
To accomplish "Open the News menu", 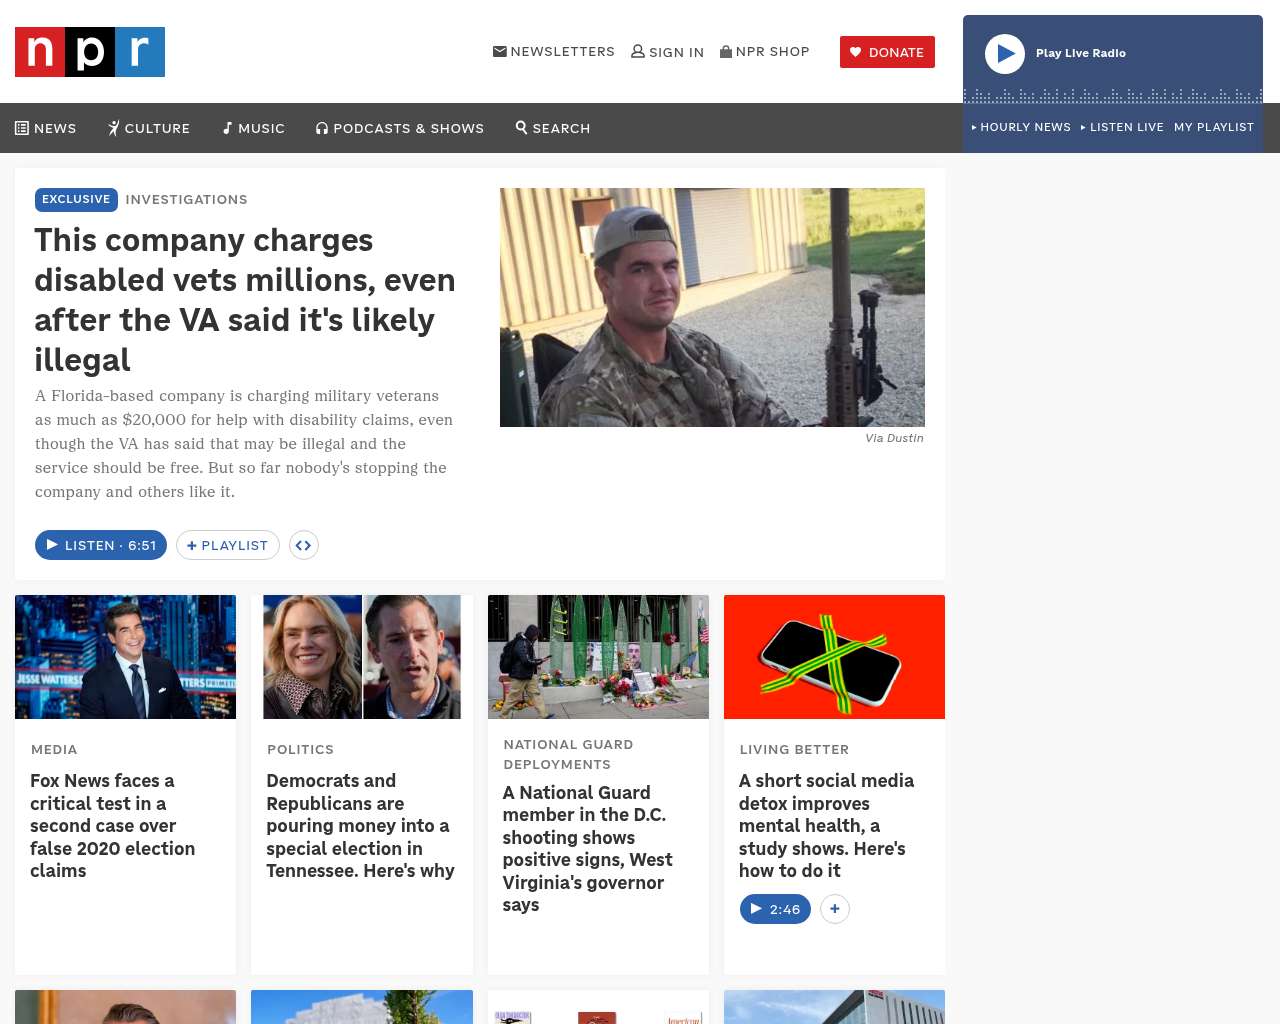I will coord(46,128).
